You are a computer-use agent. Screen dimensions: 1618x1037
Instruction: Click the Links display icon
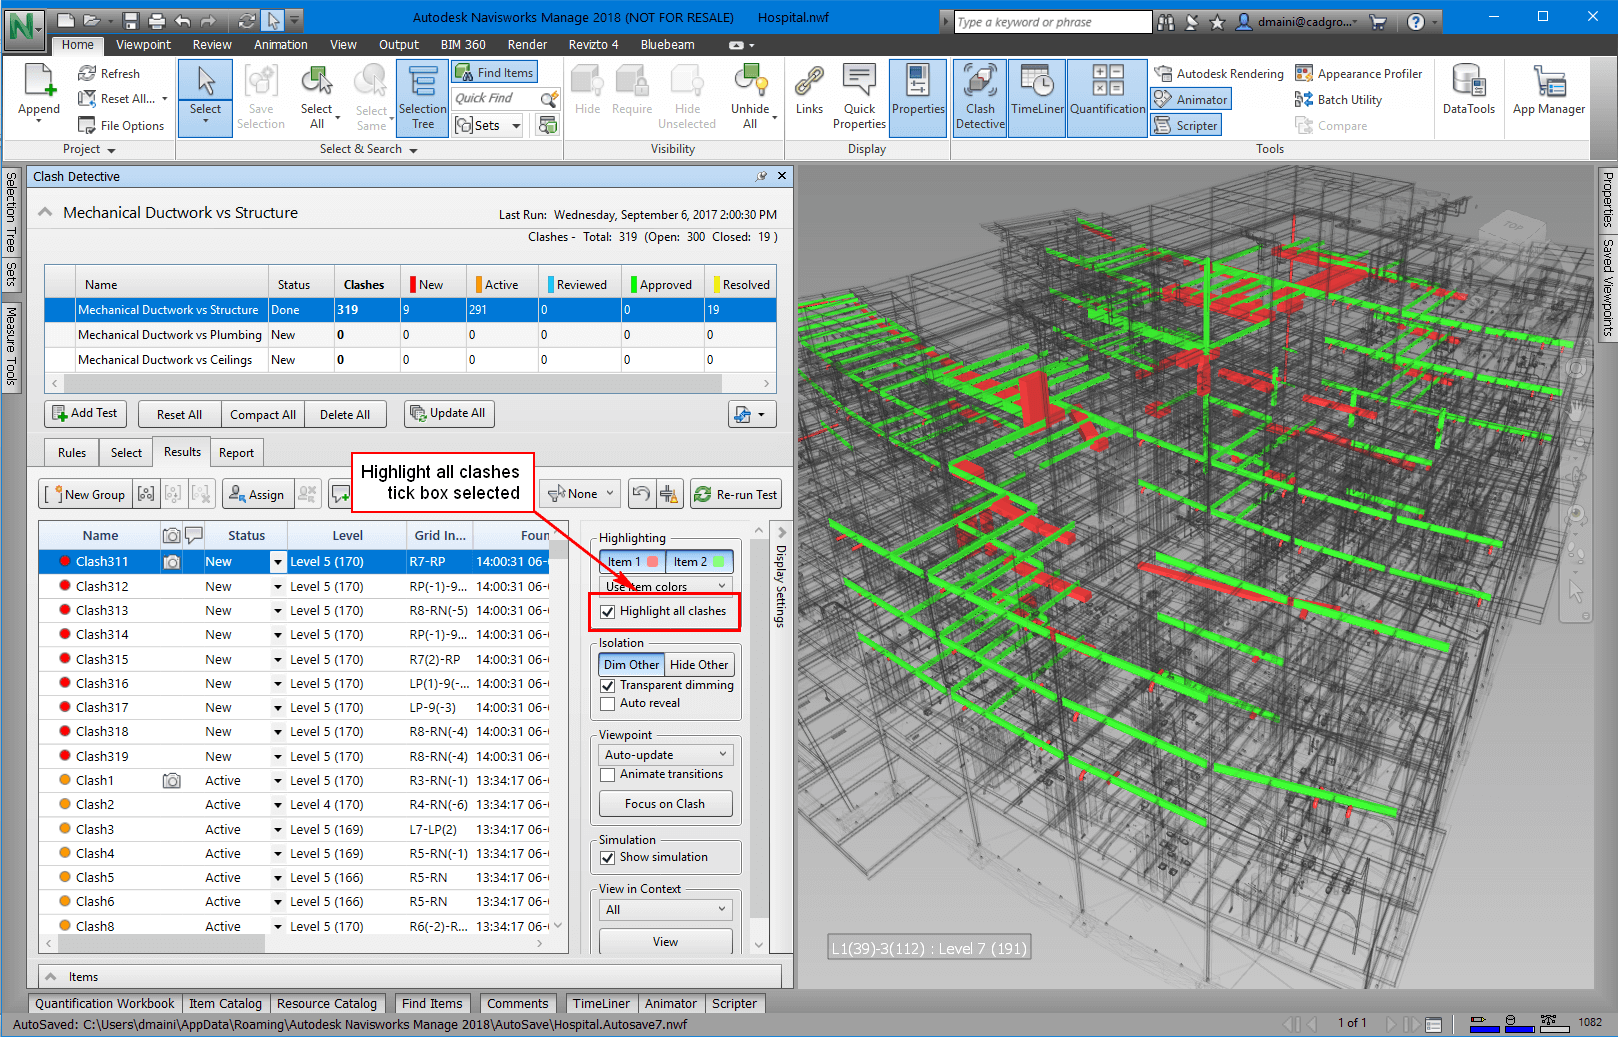click(809, 90)
